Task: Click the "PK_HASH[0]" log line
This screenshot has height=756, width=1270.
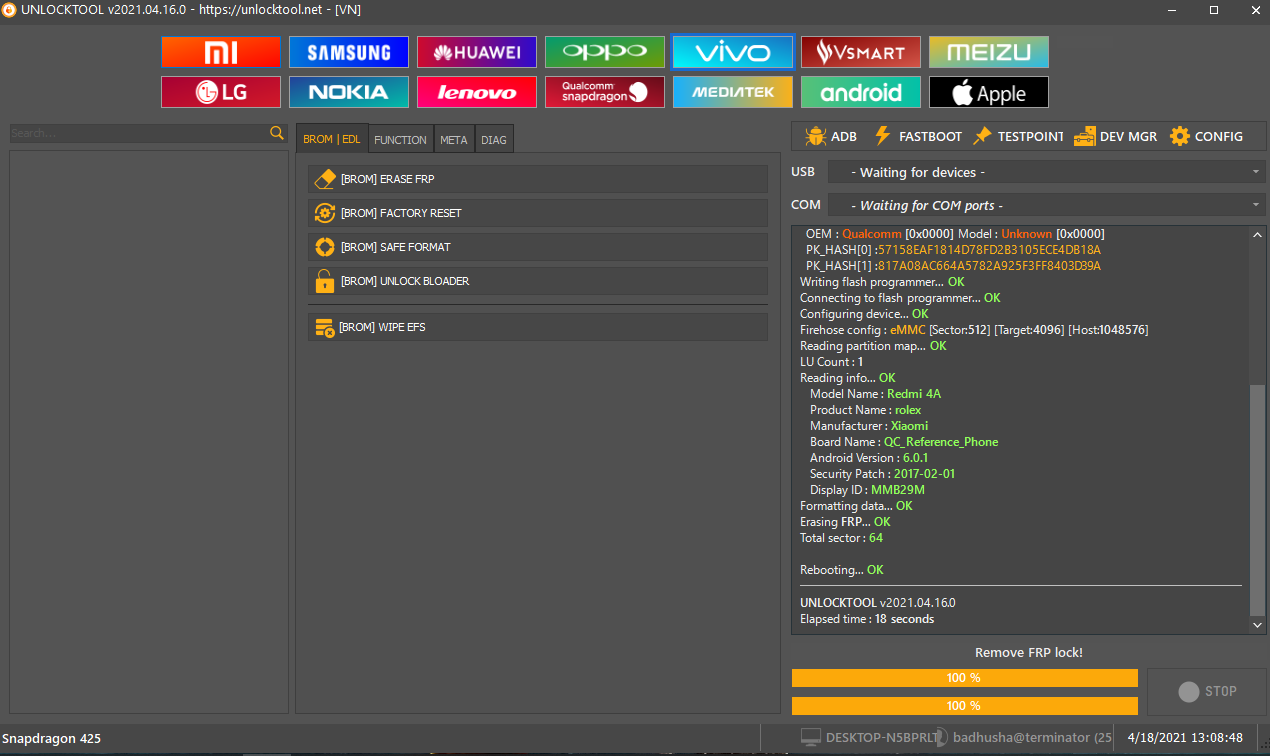Action: [x=953, y=250]
